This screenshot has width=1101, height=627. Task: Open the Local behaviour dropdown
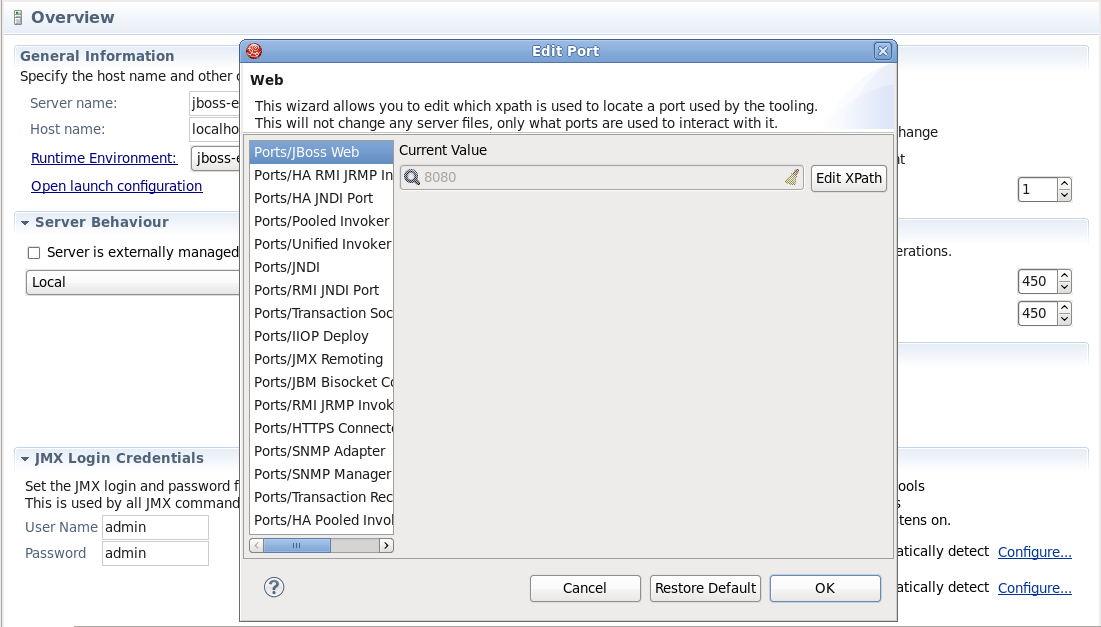pyautogui.click(x=133, y=282)
